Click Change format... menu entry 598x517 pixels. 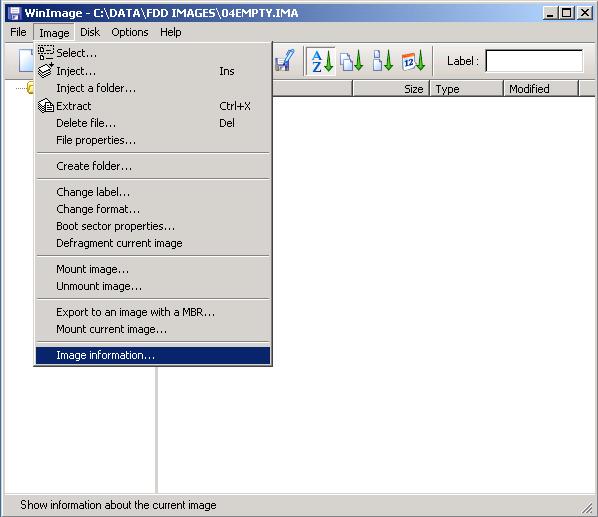(x=153, y=209)
